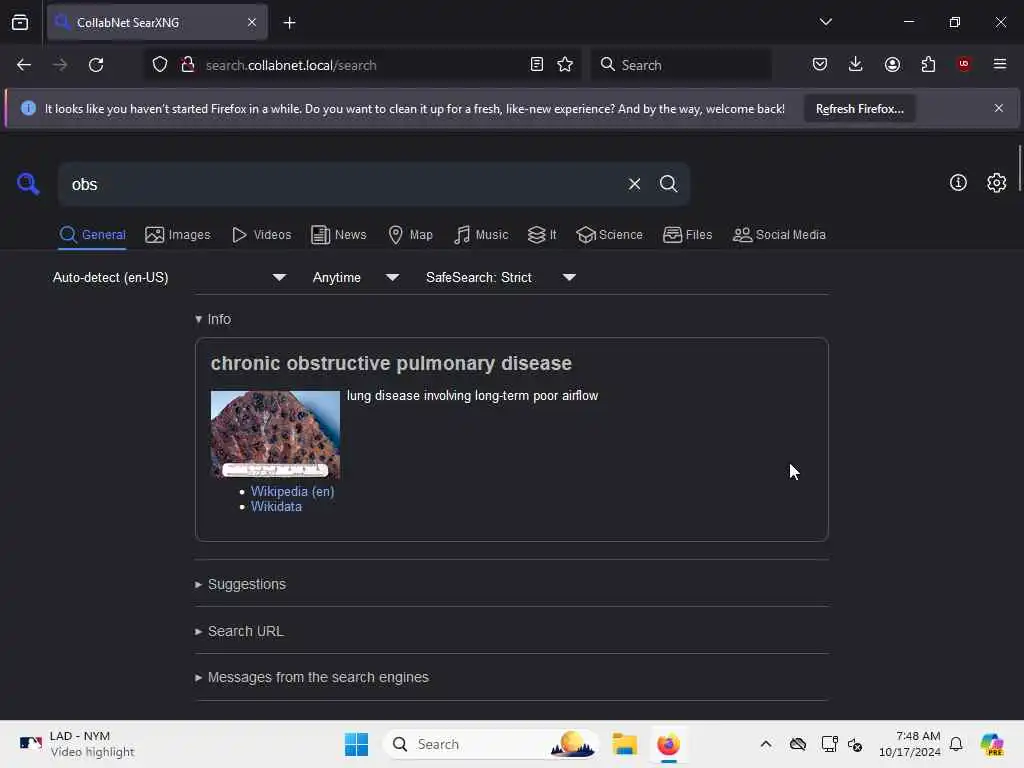Viewport: 1024px width, 768px height.
Task: Click the SearXNG magnifier logo
Action: 28,184
